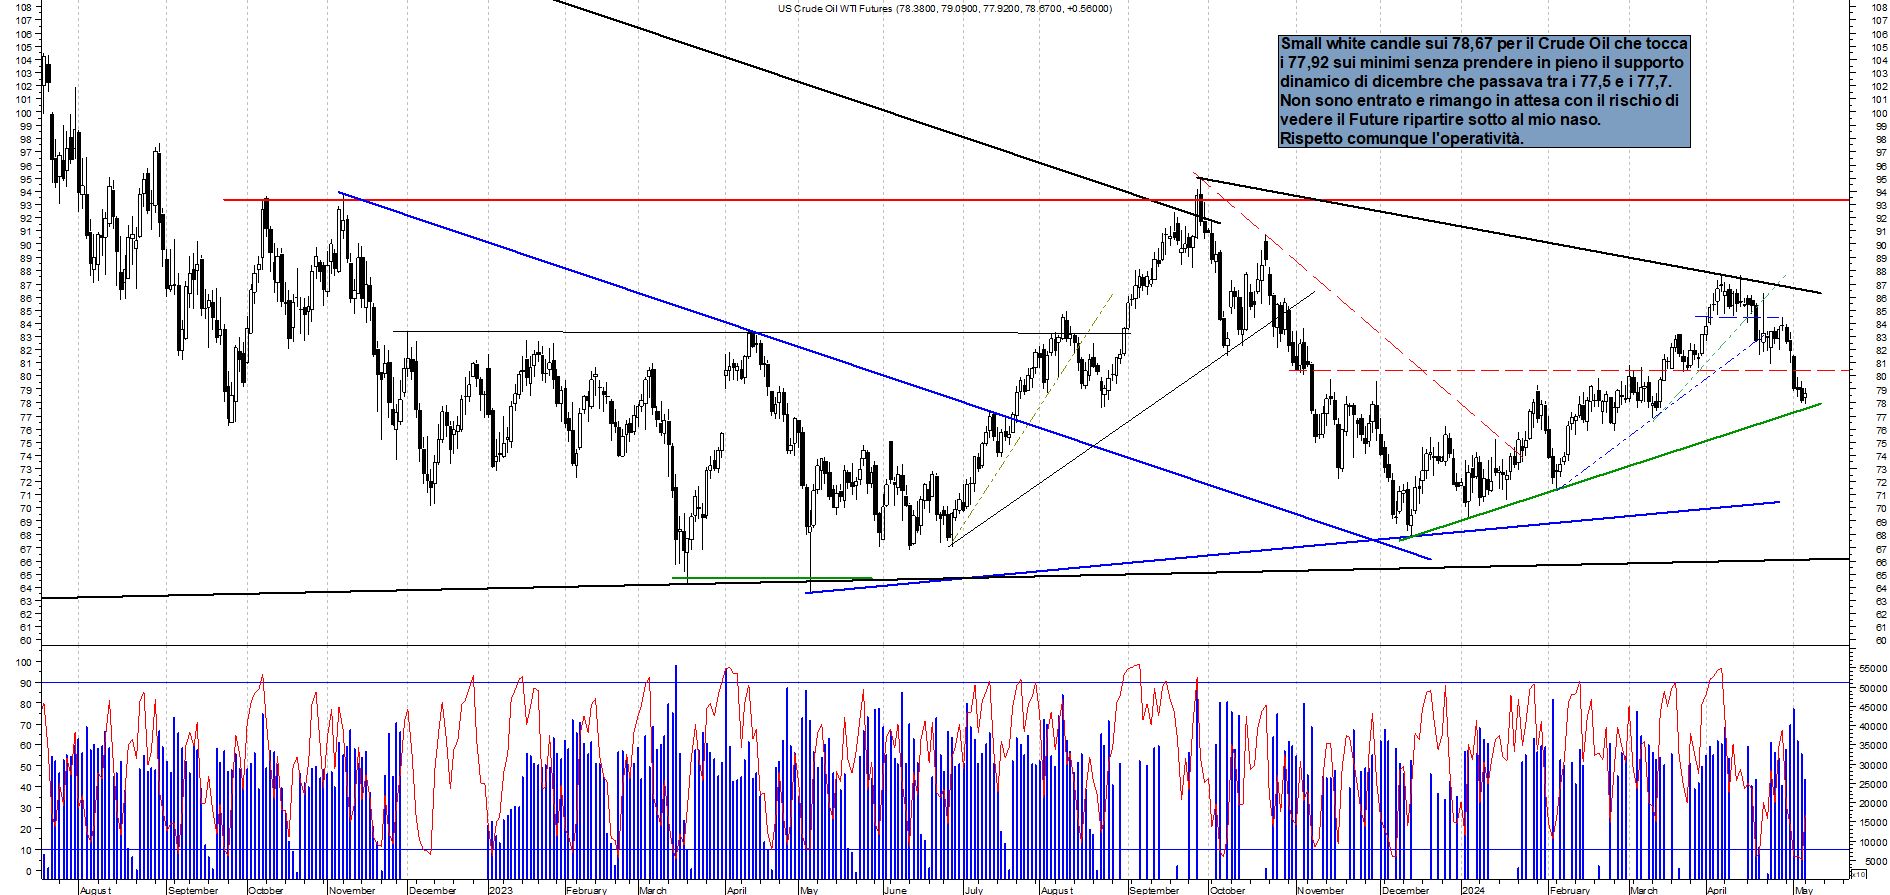Select the 'June' label on the time axis

pos(895,890)
